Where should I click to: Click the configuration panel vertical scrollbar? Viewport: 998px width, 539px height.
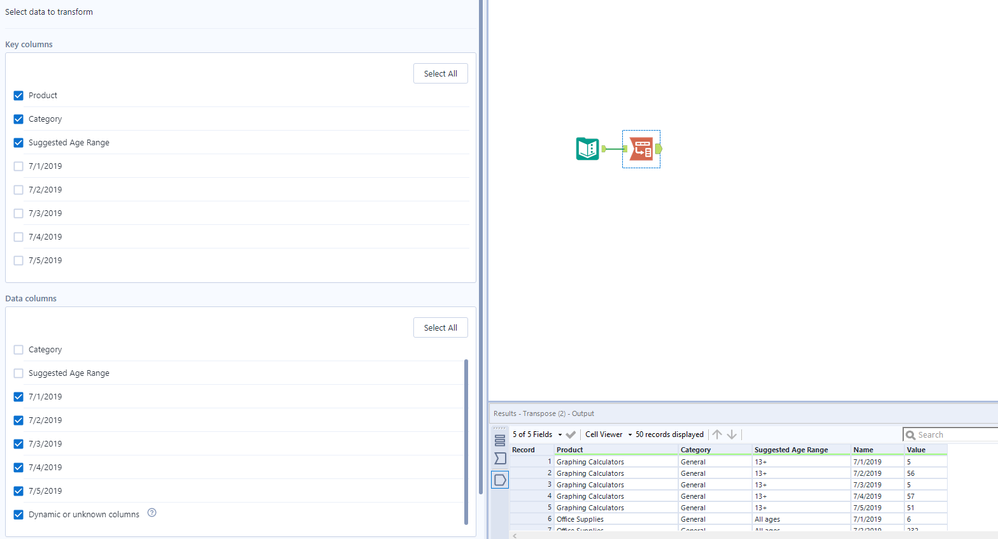[x=481, y=247]
